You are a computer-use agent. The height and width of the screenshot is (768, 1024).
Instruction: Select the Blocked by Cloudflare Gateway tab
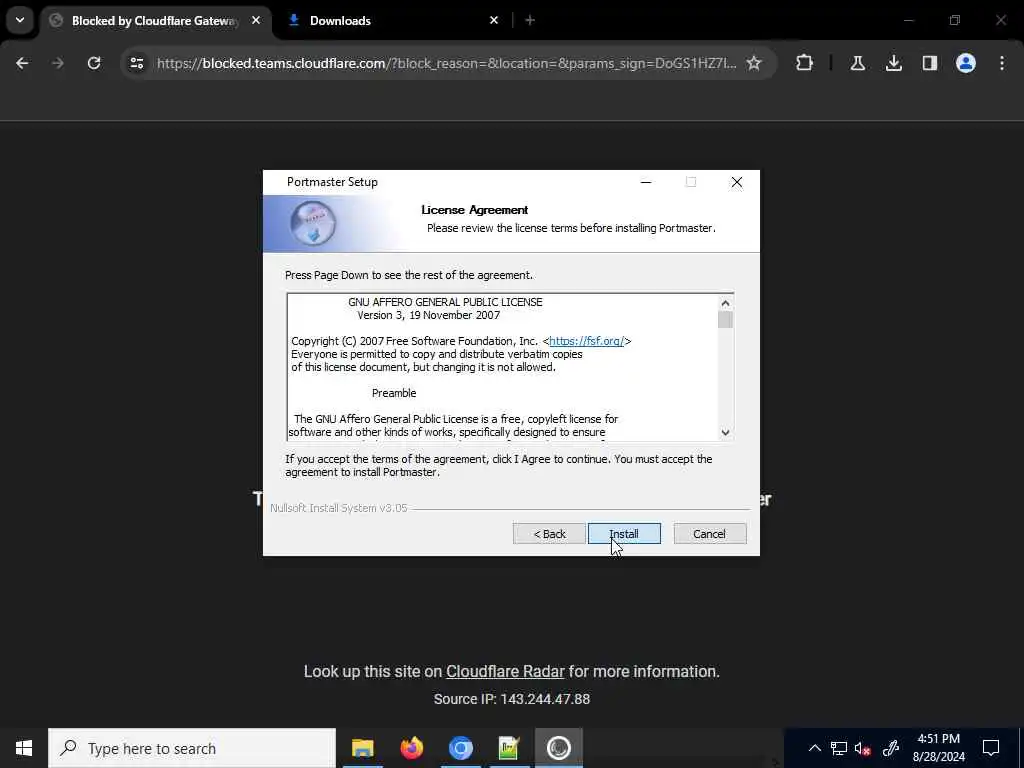[x=155, y=21]
